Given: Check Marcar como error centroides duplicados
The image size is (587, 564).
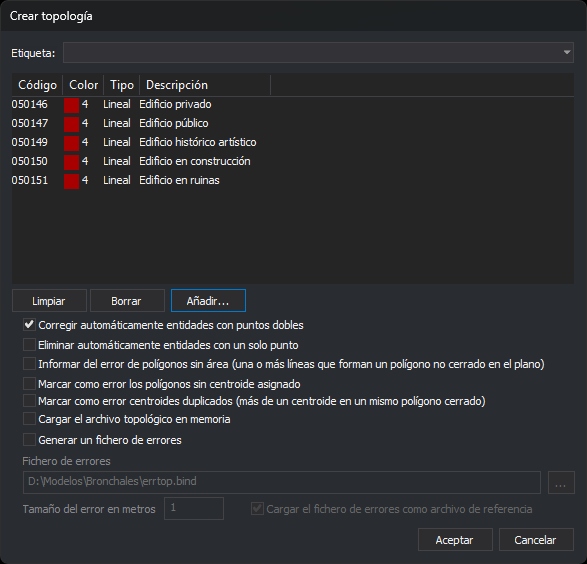Looking at the screenshot, I should 29,401.
